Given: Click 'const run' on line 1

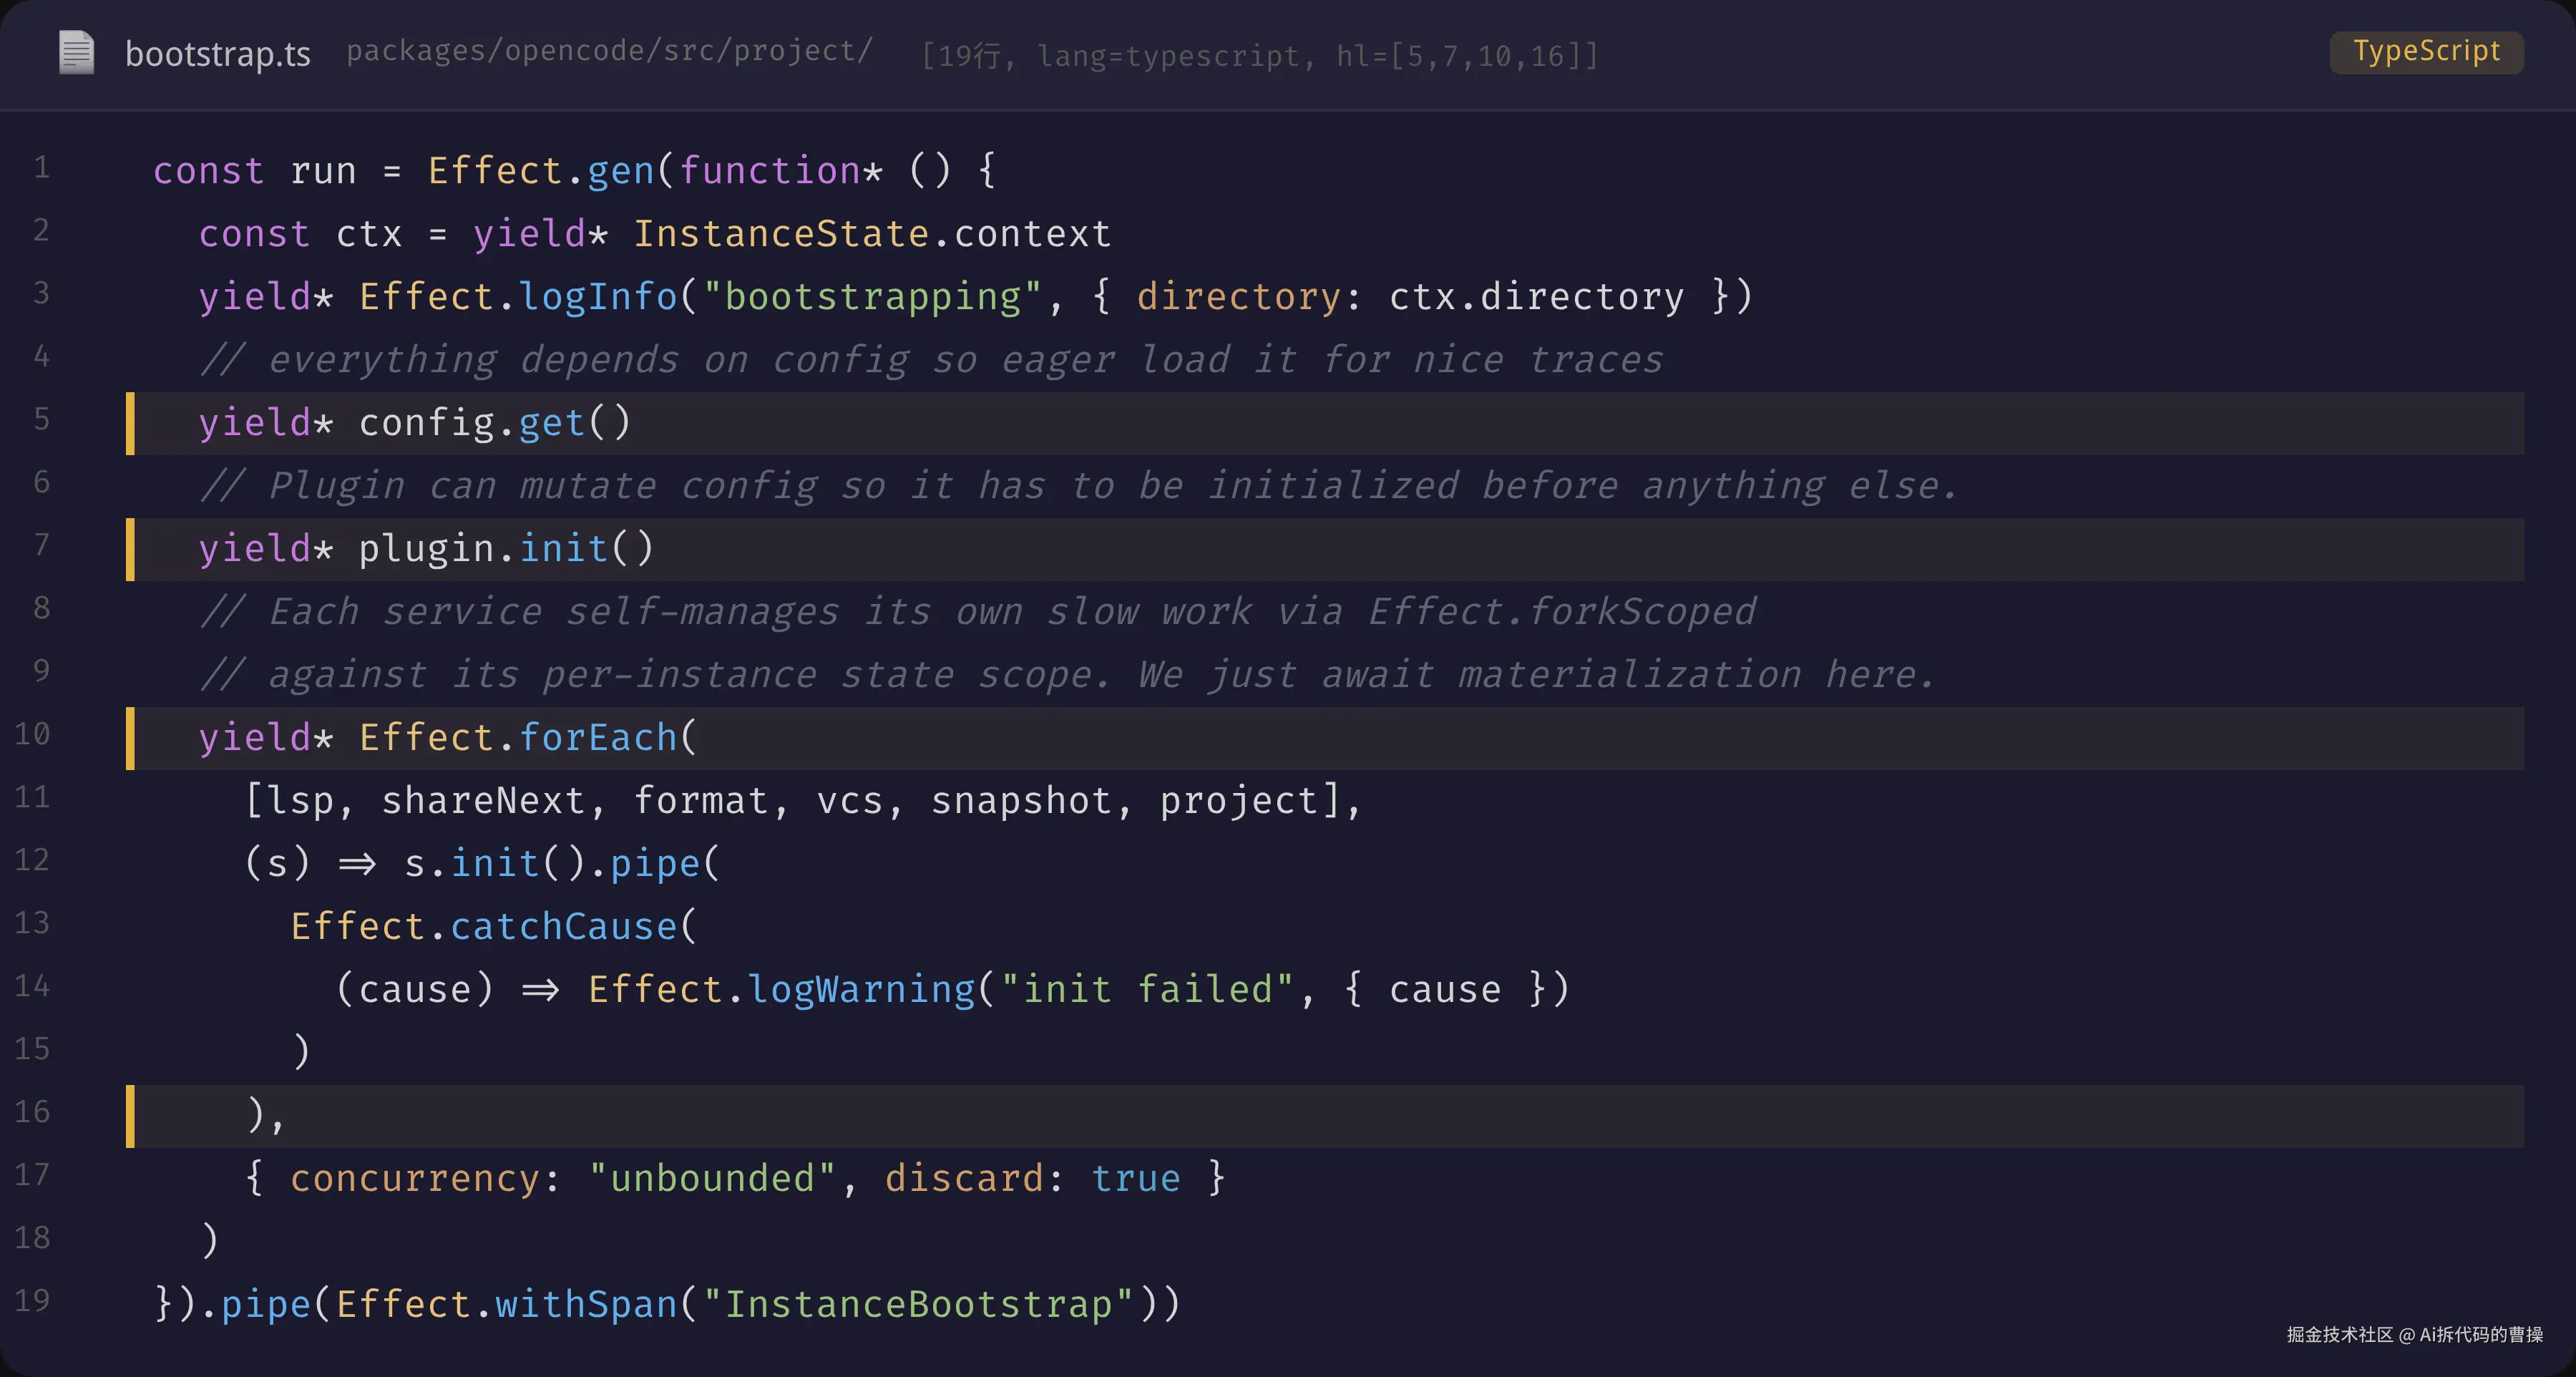Looking at the screenshot, I should point(255,171).
